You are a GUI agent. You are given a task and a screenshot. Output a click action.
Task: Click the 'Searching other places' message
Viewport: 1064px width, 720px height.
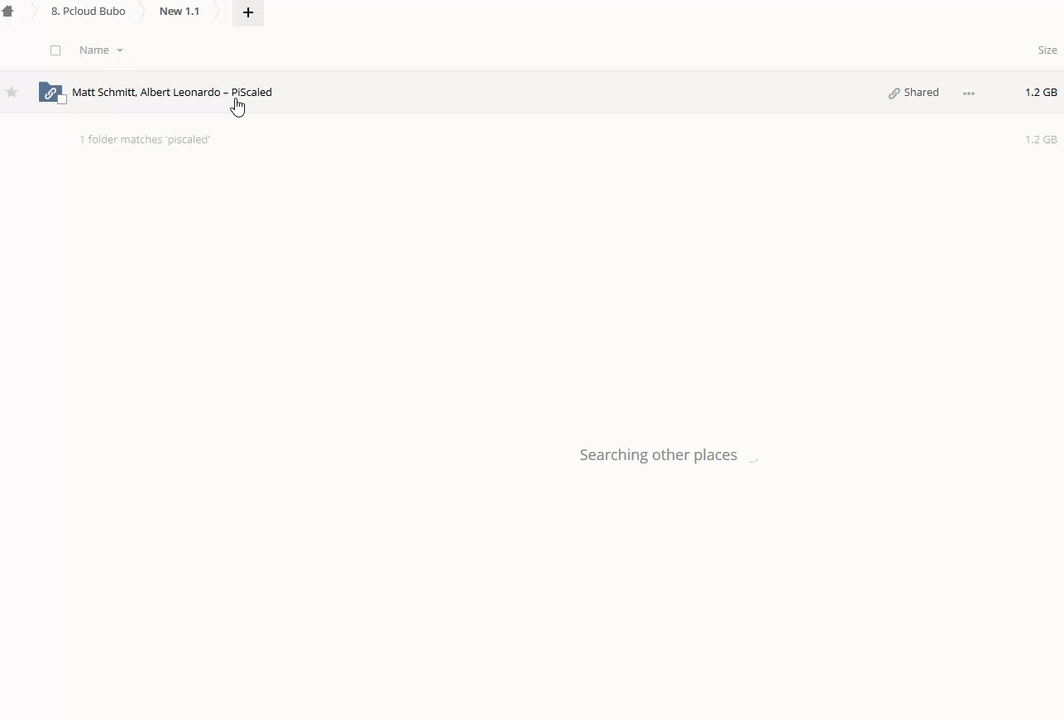(658, 455)
